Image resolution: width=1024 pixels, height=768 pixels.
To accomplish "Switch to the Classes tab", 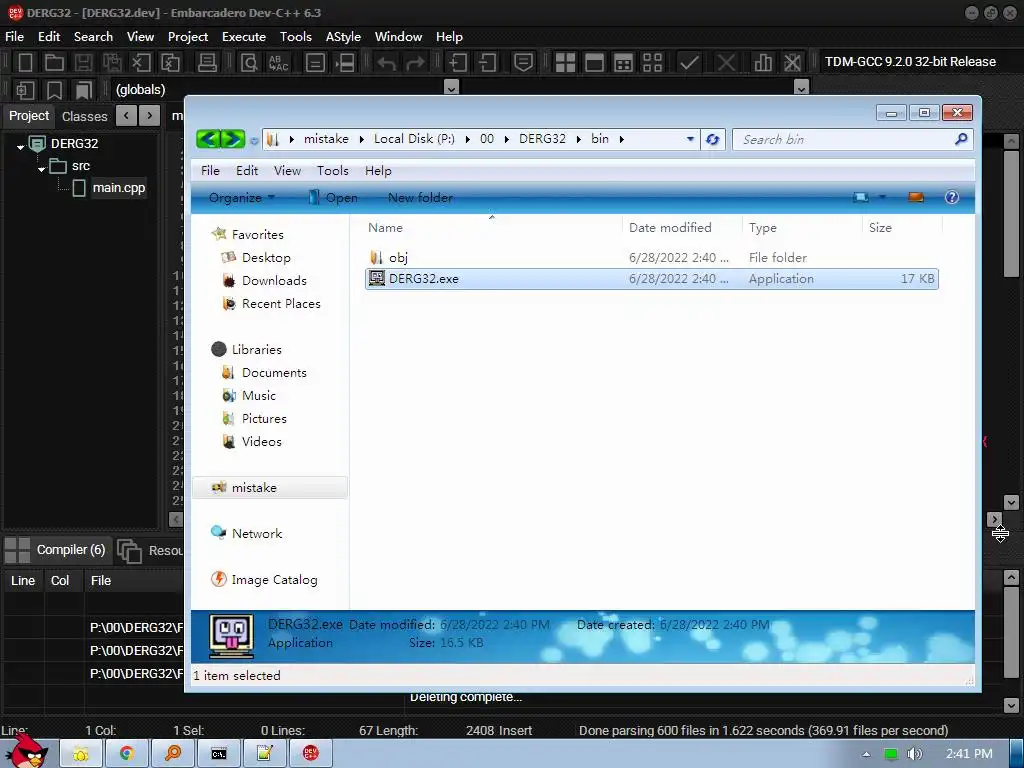I will (x=84, y=116).
